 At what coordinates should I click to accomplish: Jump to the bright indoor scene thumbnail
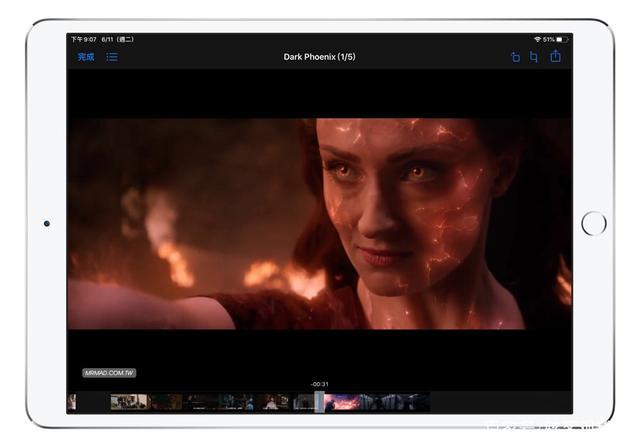(129, 402)
